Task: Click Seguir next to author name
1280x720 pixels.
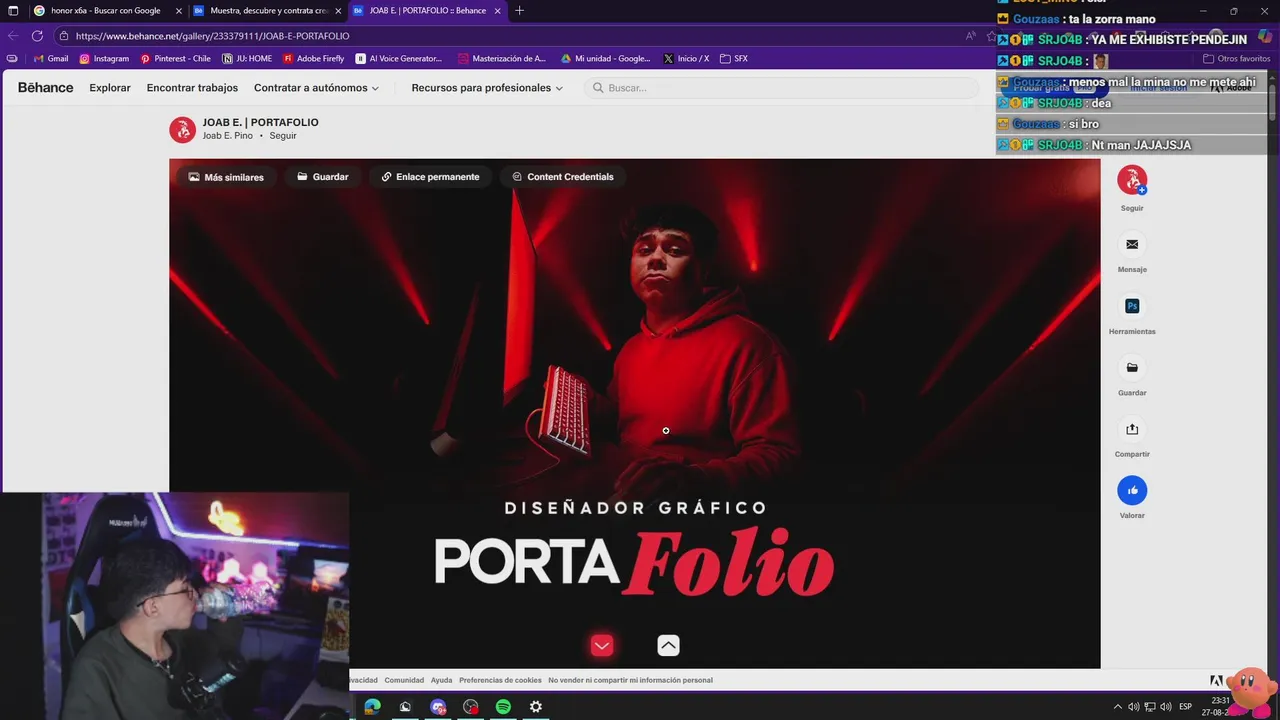Action: point(283,136)
